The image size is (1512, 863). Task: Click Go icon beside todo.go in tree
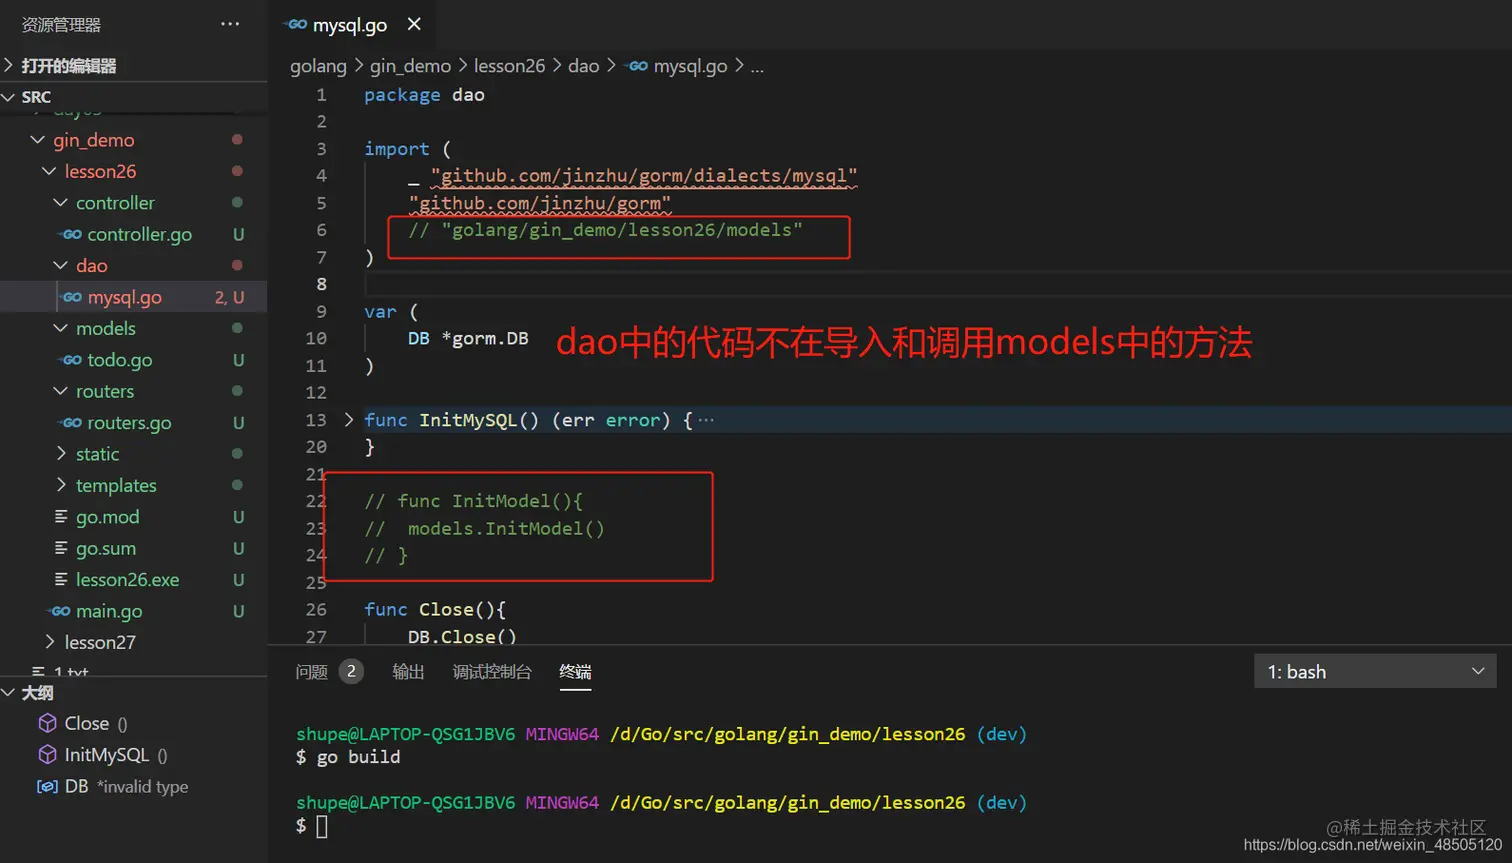(71, 360)
